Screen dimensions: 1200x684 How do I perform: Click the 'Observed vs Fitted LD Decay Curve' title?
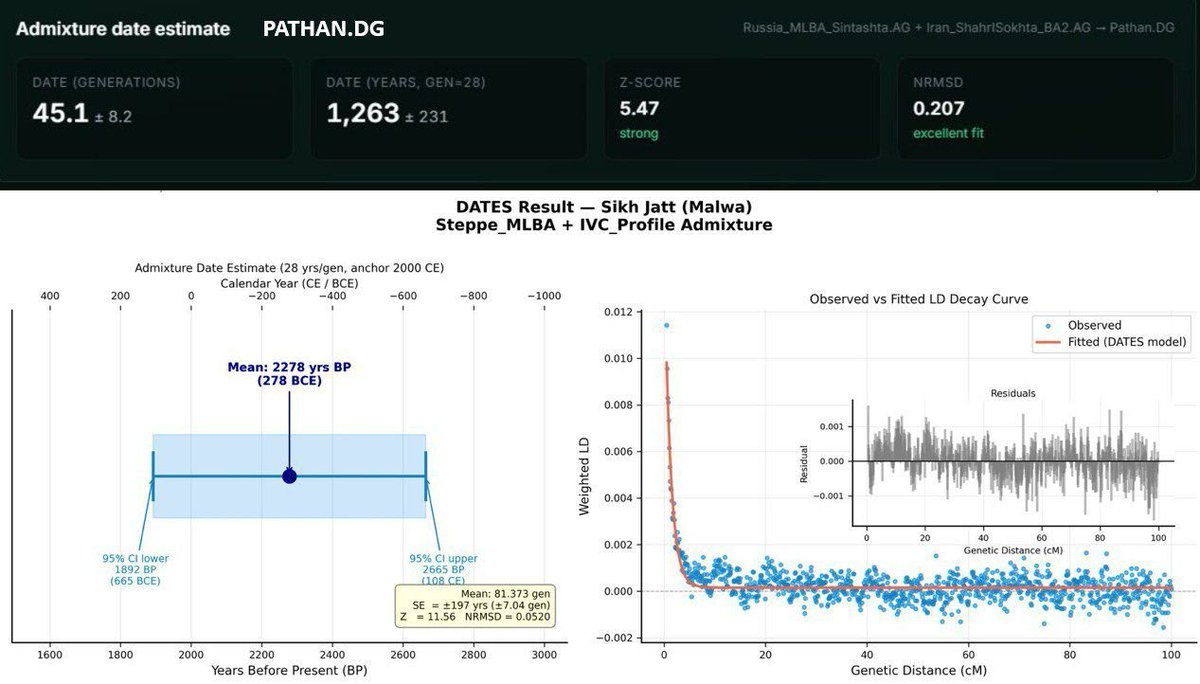[918, 299]
